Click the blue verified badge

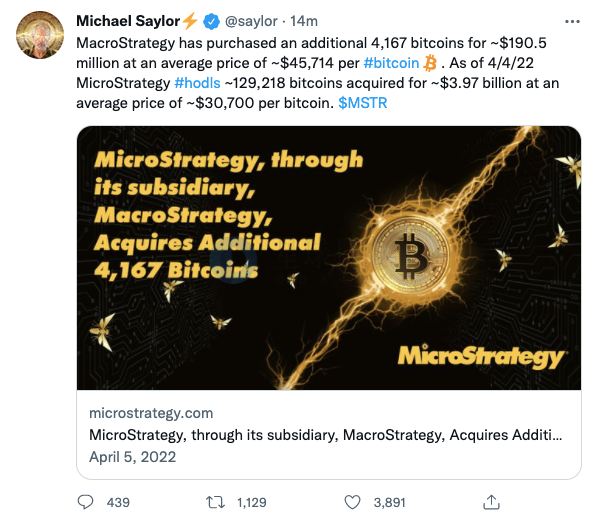coord(211,21)
